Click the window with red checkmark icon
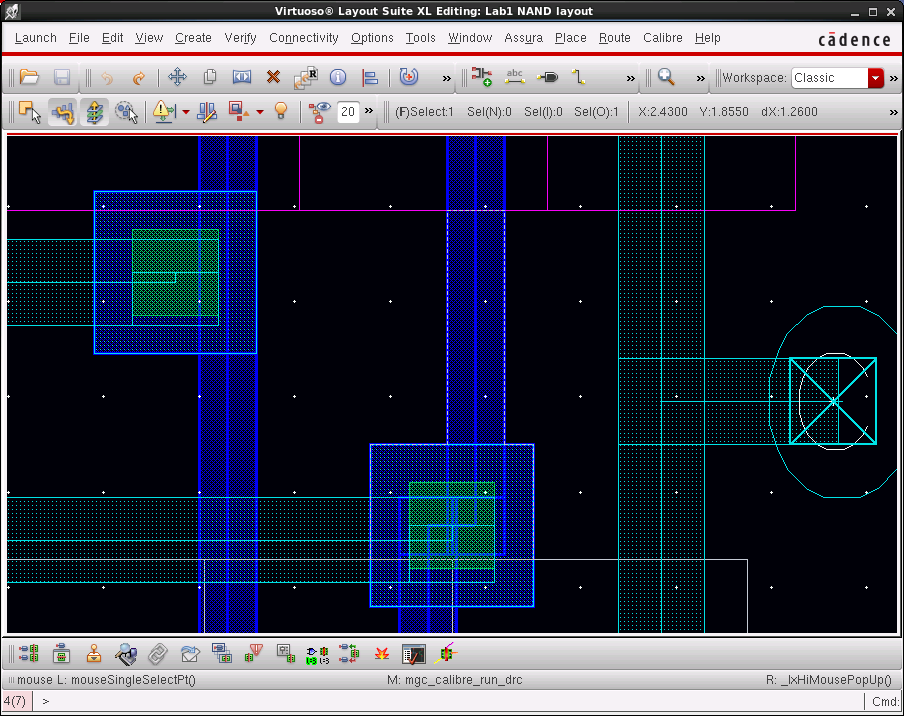Viewport: 904px width, 716px height. (413, 654)
